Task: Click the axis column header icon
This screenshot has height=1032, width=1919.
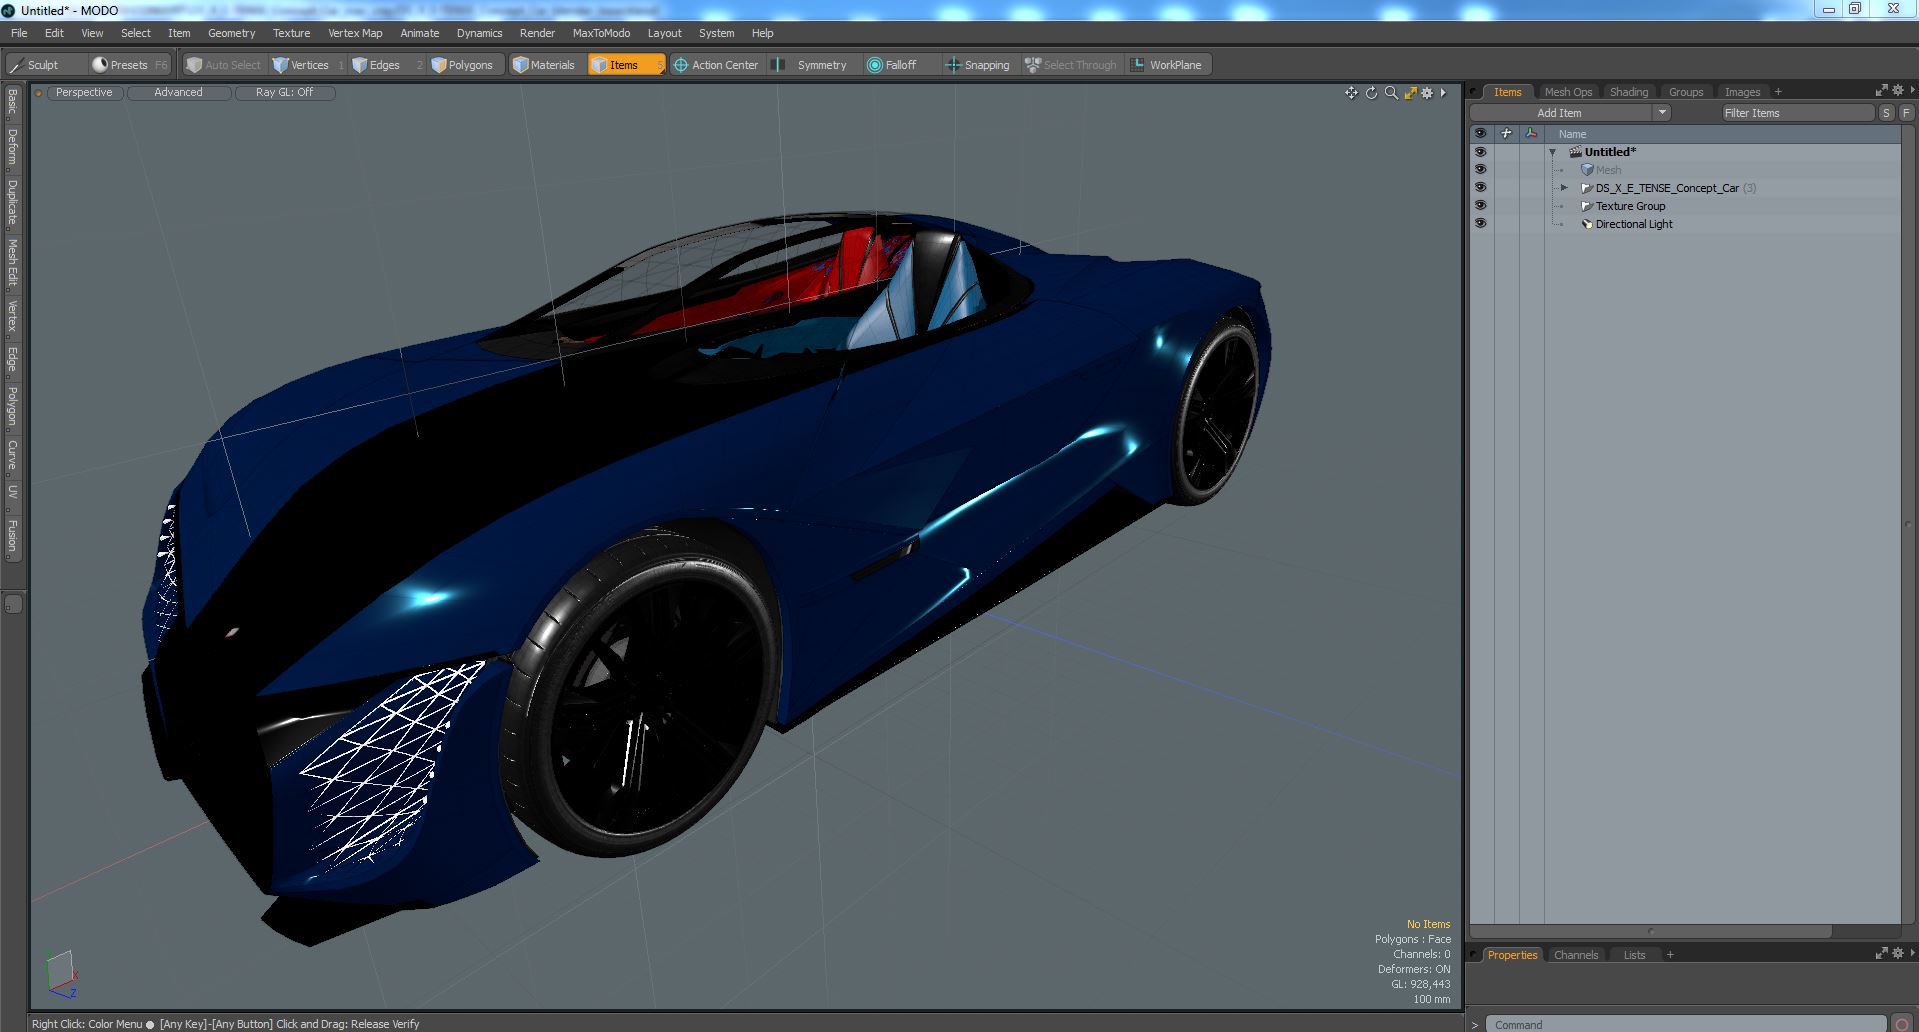Action: (x=1531, y=134)
